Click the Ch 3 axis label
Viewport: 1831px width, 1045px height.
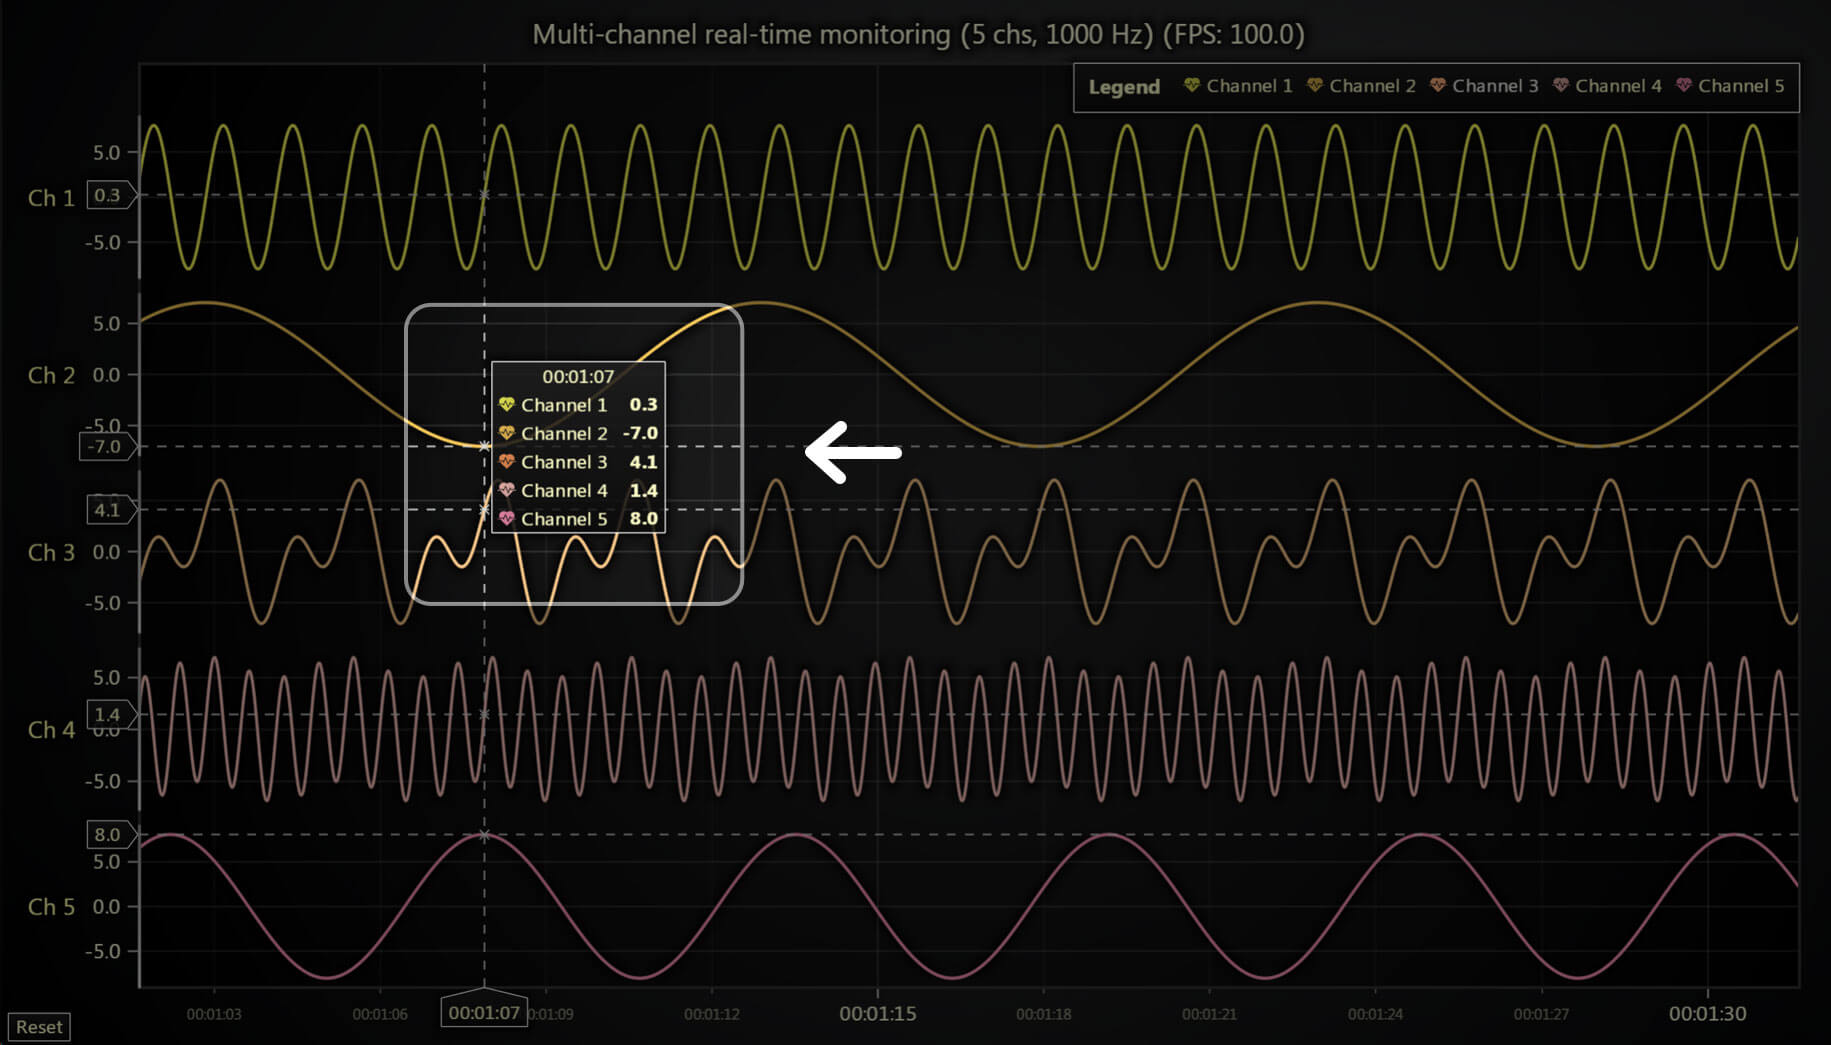tap(51, 552)
